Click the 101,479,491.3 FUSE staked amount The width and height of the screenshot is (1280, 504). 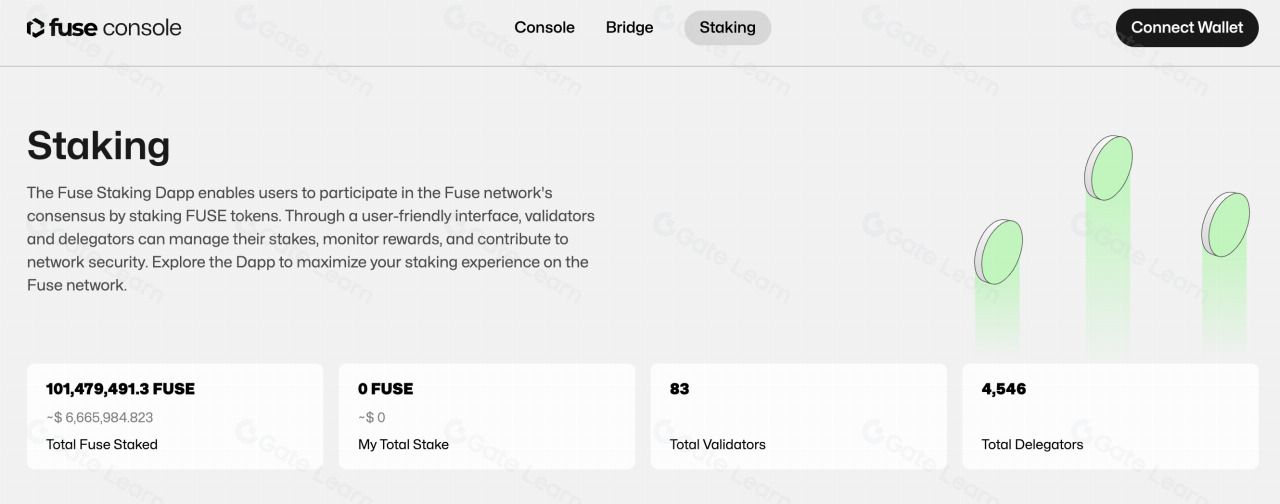[120, 389]
